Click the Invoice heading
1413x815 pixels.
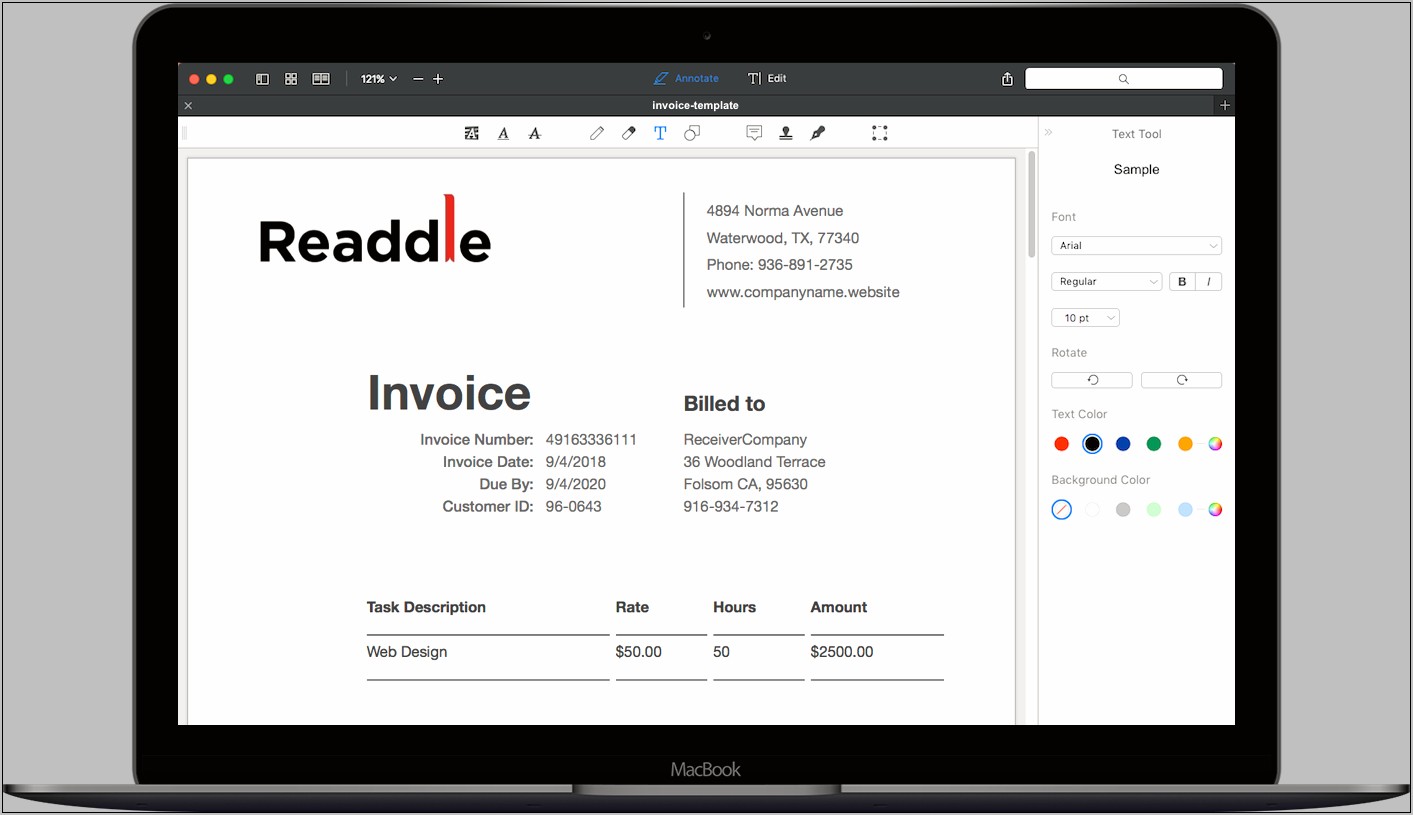[449, 392]
